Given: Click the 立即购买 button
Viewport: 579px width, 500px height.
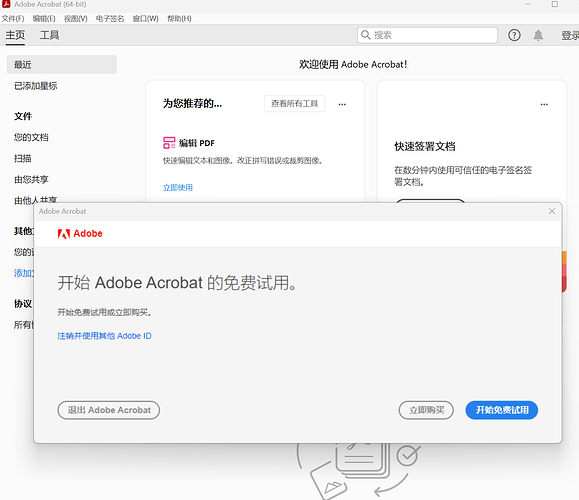Looking at the screenshot, I should coord(426,410).
